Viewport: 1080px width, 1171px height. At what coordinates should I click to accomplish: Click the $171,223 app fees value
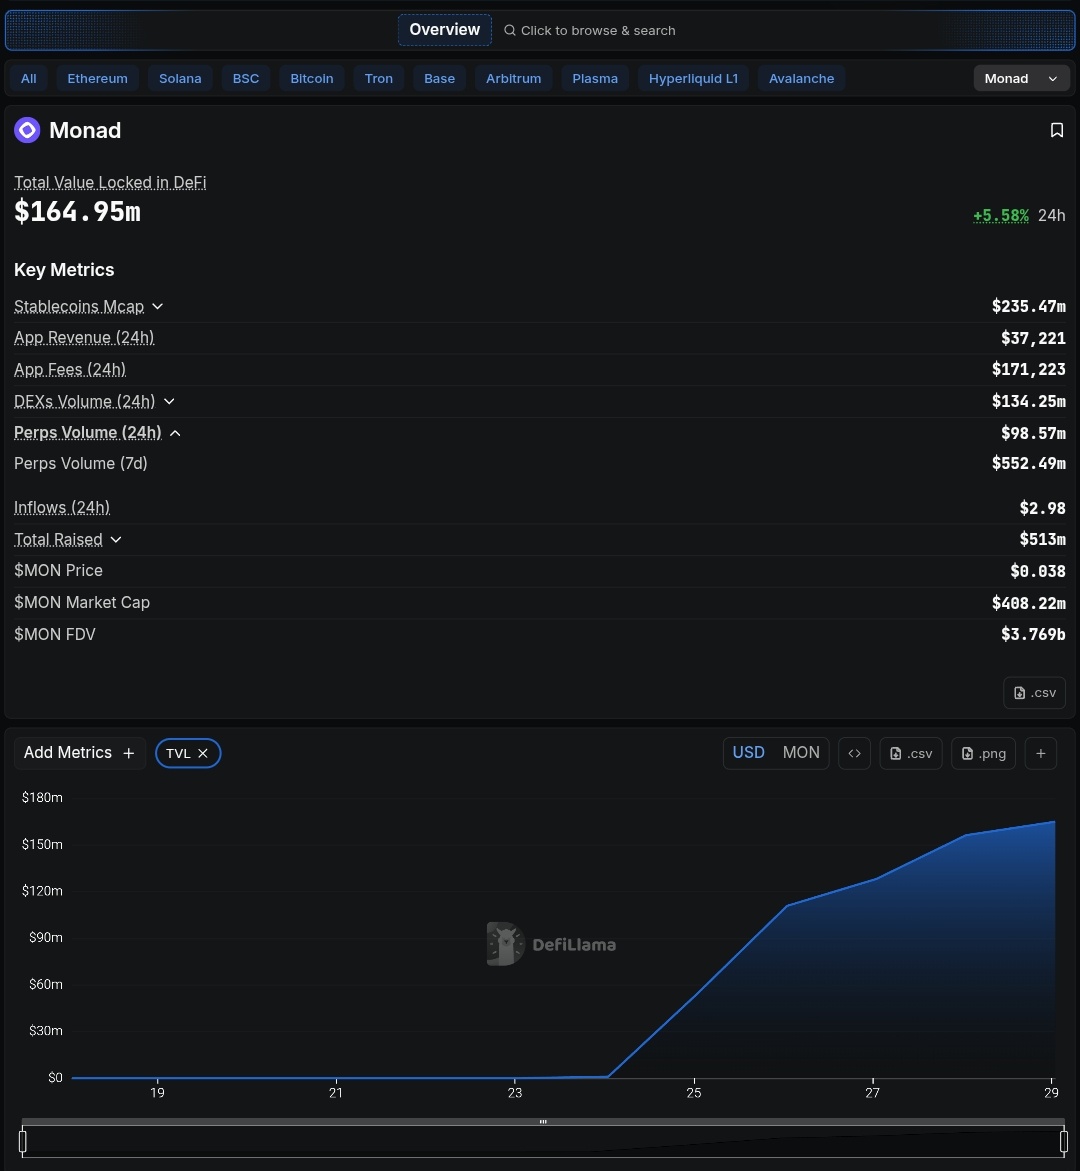(x=1028, y=370)
